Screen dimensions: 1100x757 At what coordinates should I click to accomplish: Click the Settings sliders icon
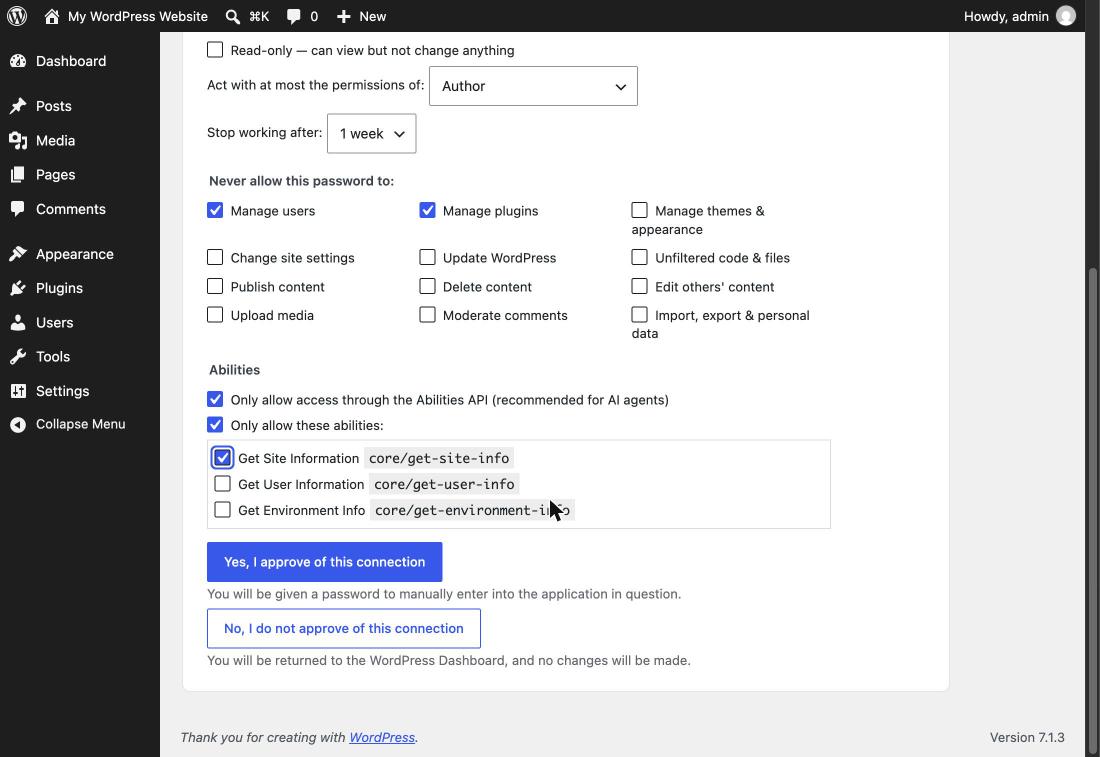[x=18, y=391]
